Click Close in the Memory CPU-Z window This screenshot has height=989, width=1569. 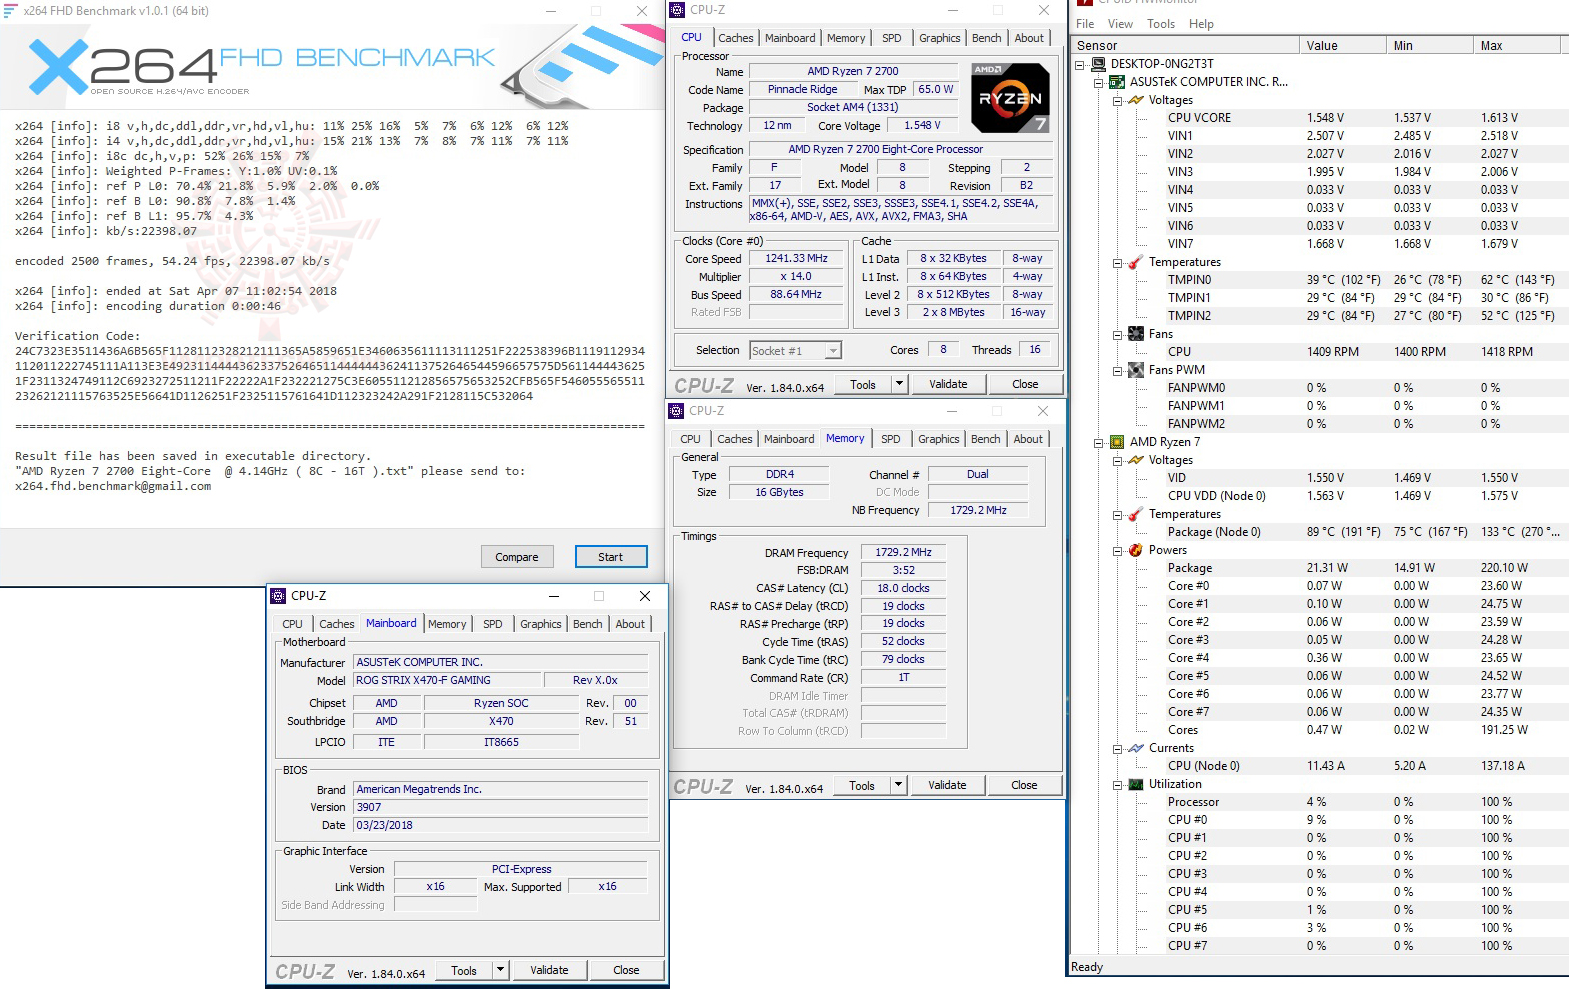tap(1024, 785)
